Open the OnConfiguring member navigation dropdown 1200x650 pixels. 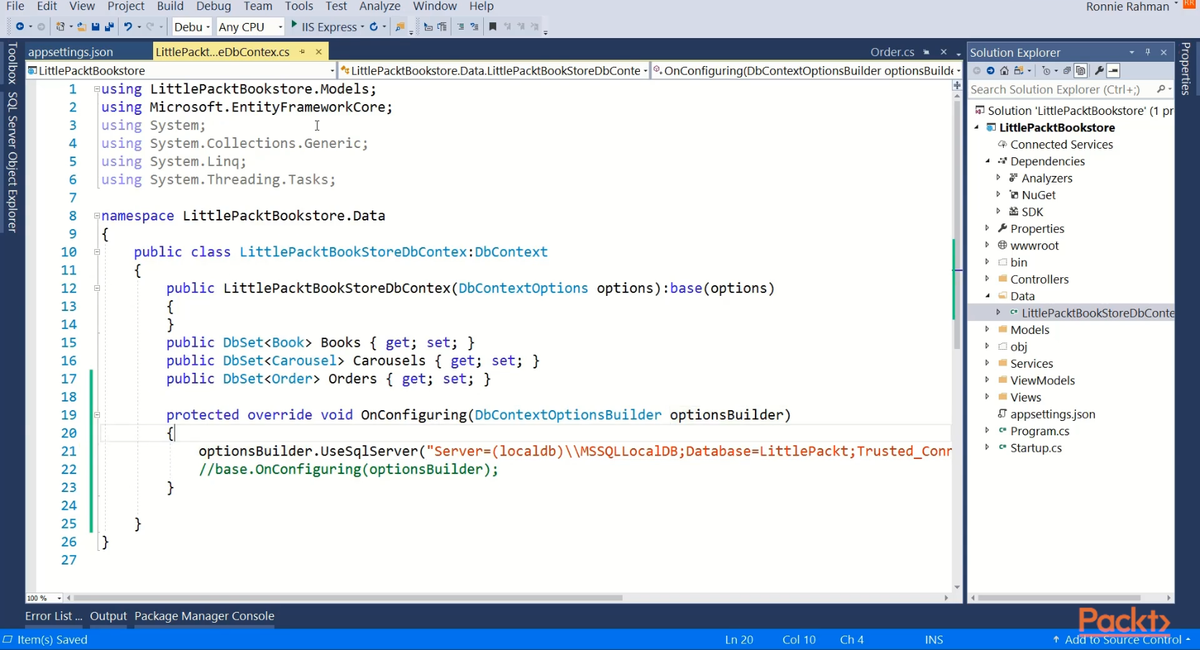point(806,71)
